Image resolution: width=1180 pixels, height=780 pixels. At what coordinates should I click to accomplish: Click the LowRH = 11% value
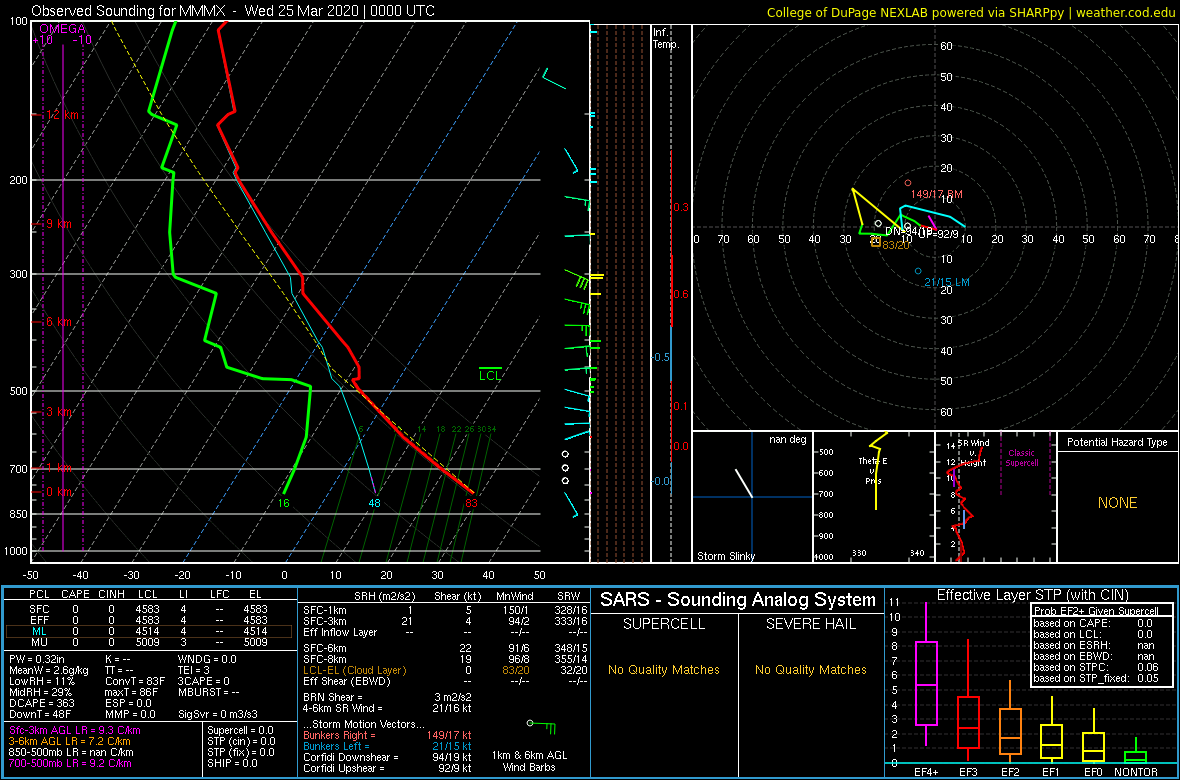(x=42, y=683)
